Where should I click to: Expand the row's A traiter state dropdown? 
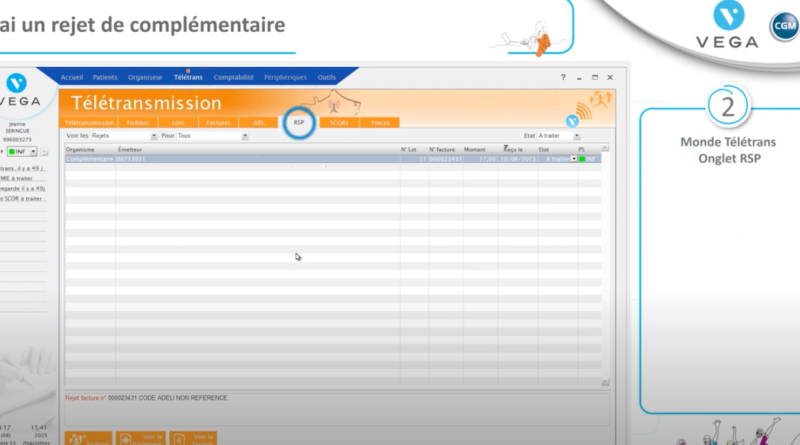coord(573,159)
